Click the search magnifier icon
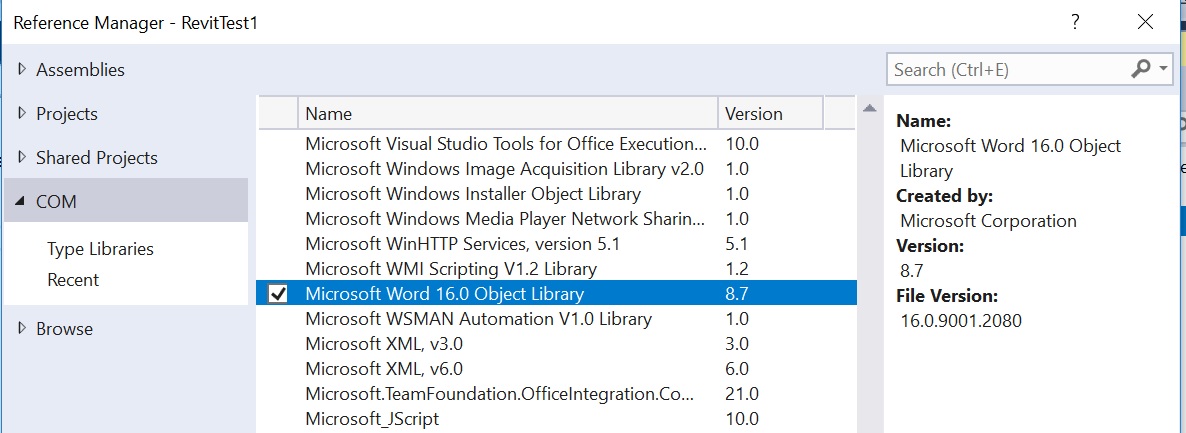 pyautogui.click(x=1141, y=69)
